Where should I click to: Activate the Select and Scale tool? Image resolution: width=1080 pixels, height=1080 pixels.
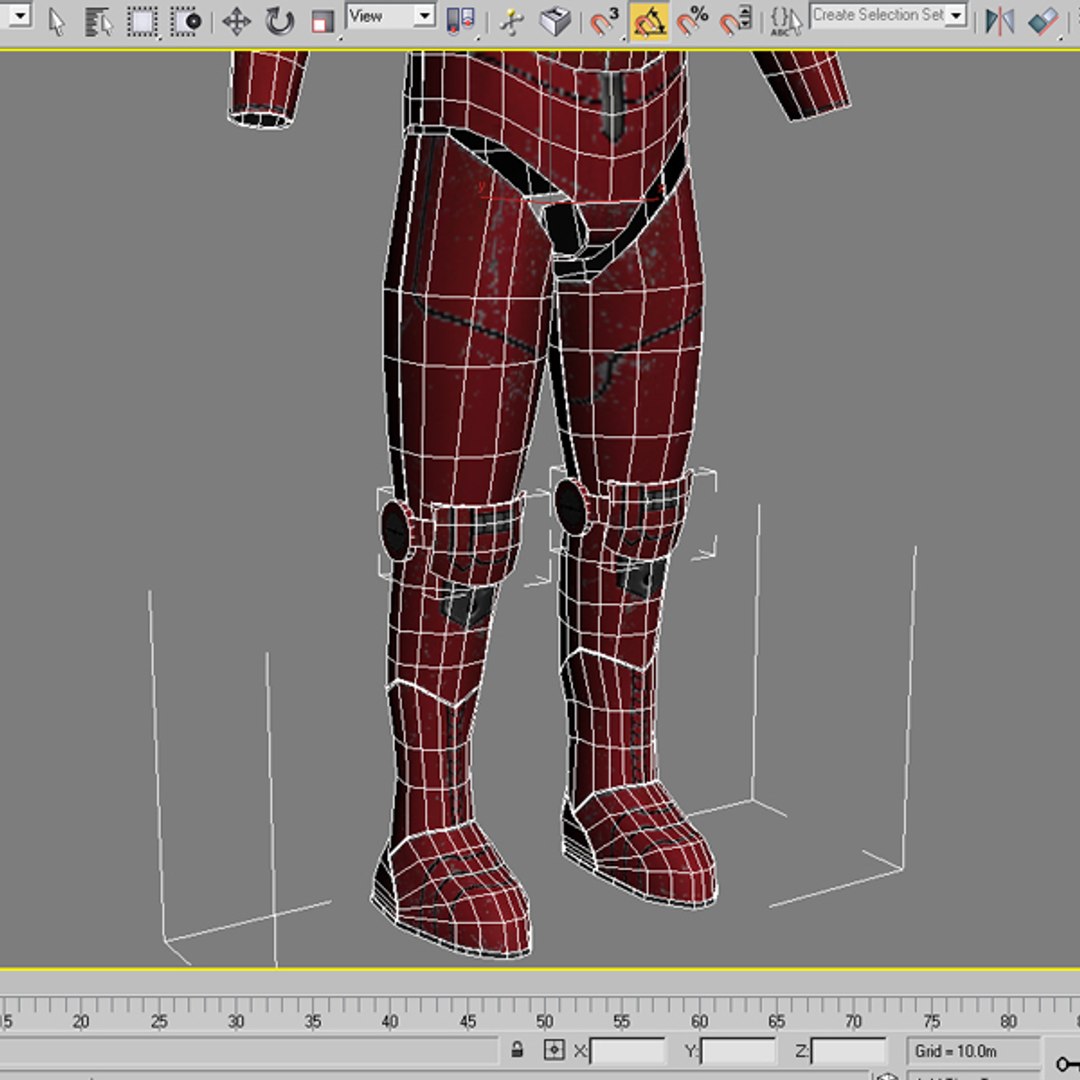(x=322, y=21)
